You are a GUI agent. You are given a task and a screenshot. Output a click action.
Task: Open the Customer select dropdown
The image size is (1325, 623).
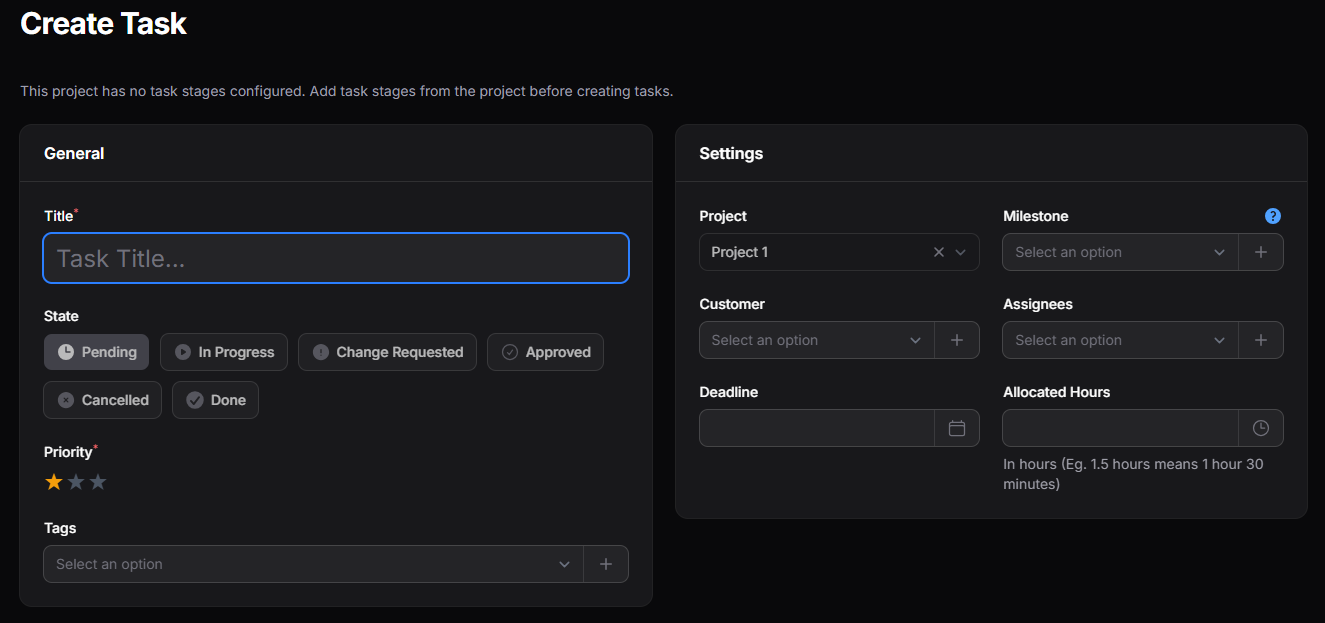point(817,340)
